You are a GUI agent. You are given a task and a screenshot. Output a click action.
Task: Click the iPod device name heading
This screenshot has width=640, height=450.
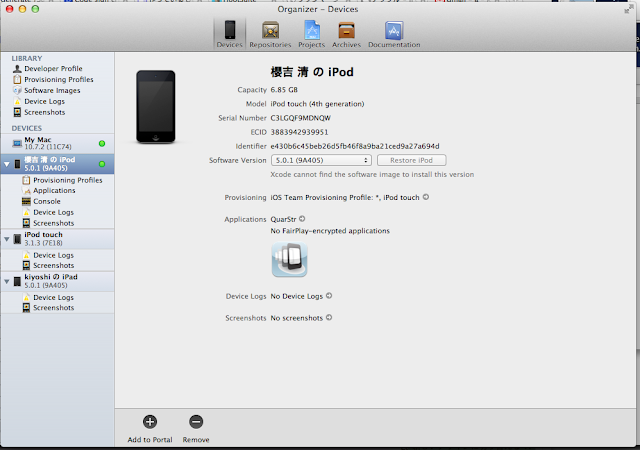click(x=312, y=72)
